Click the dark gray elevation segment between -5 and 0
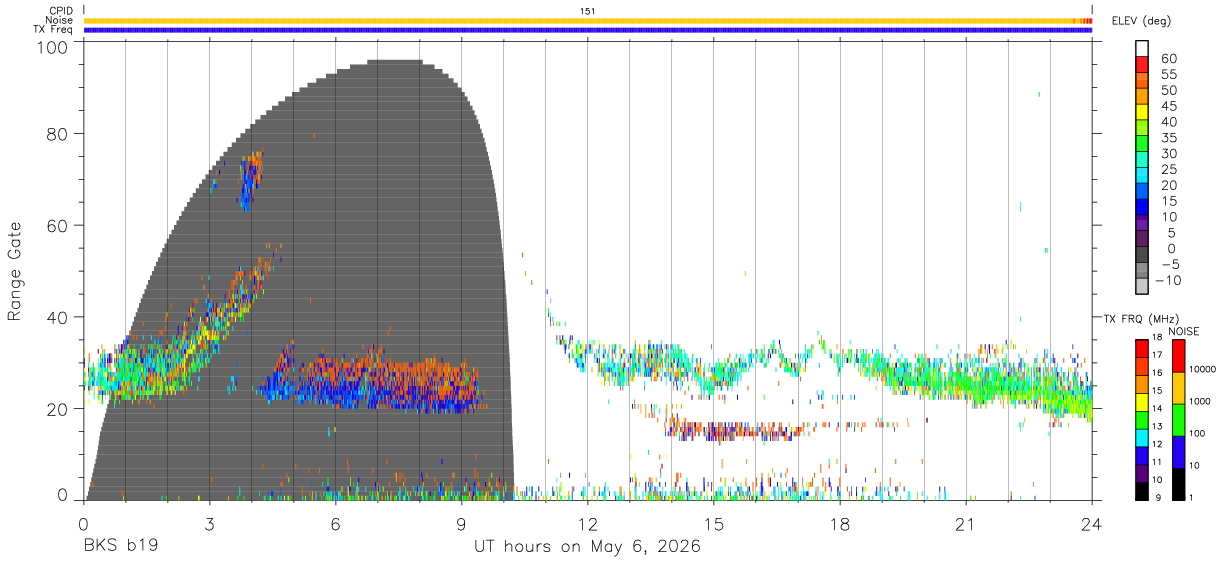Viewport: 1228px width, 567px height. click(x=1142, y=254)
